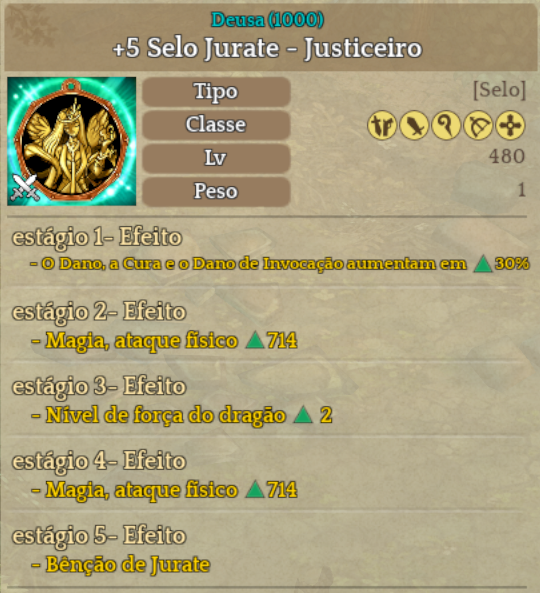Viewport: 540px width, 593px height.
Task: Click the Jurate seal item thumbnail
Action: [x=71, y=141]
